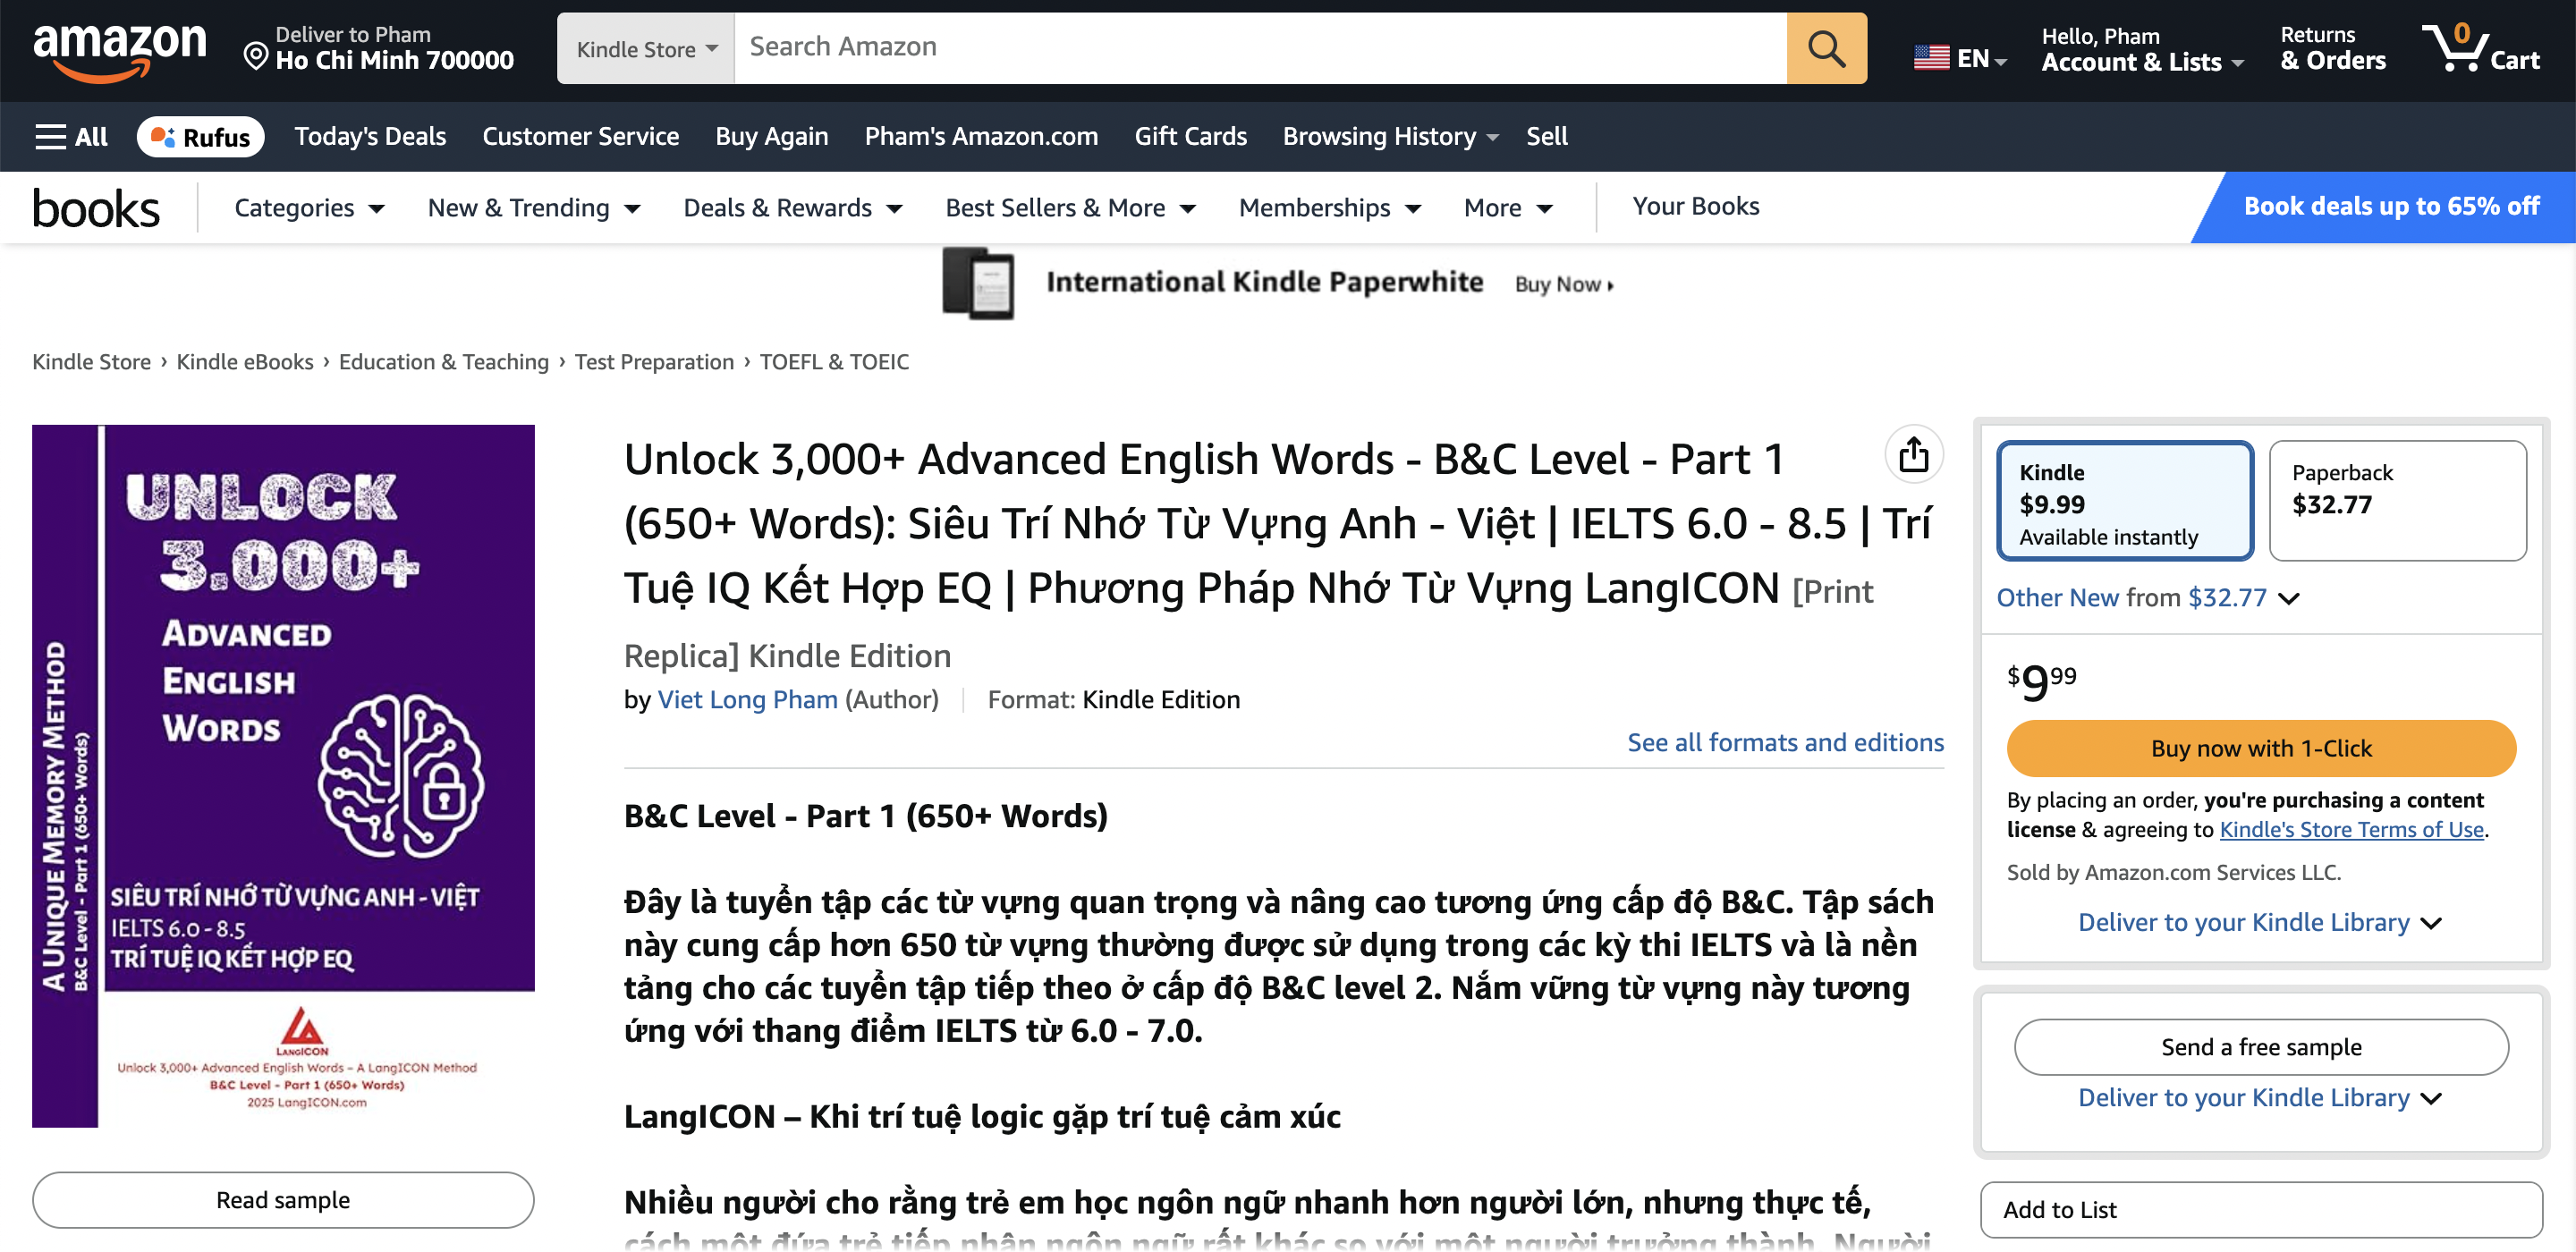Click International Kindle Paperwhite ad text
Image resolution: width=2576 pixels, height=1252 pixels.
click(x=1264, y=282)
